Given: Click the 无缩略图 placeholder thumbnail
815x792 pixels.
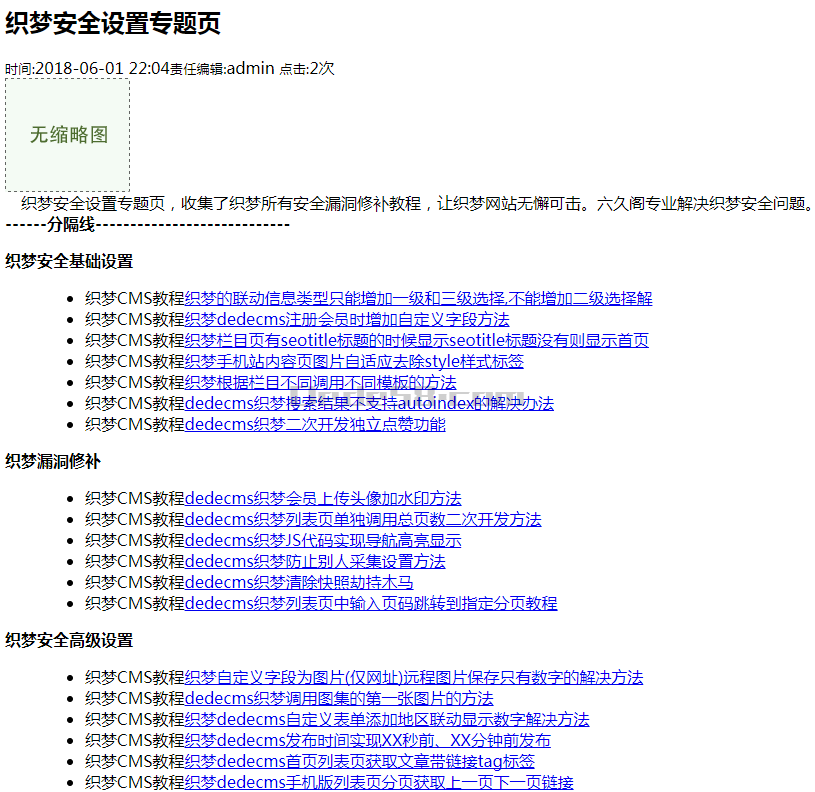Looking at the screenshot, I should tap(67, 135).
